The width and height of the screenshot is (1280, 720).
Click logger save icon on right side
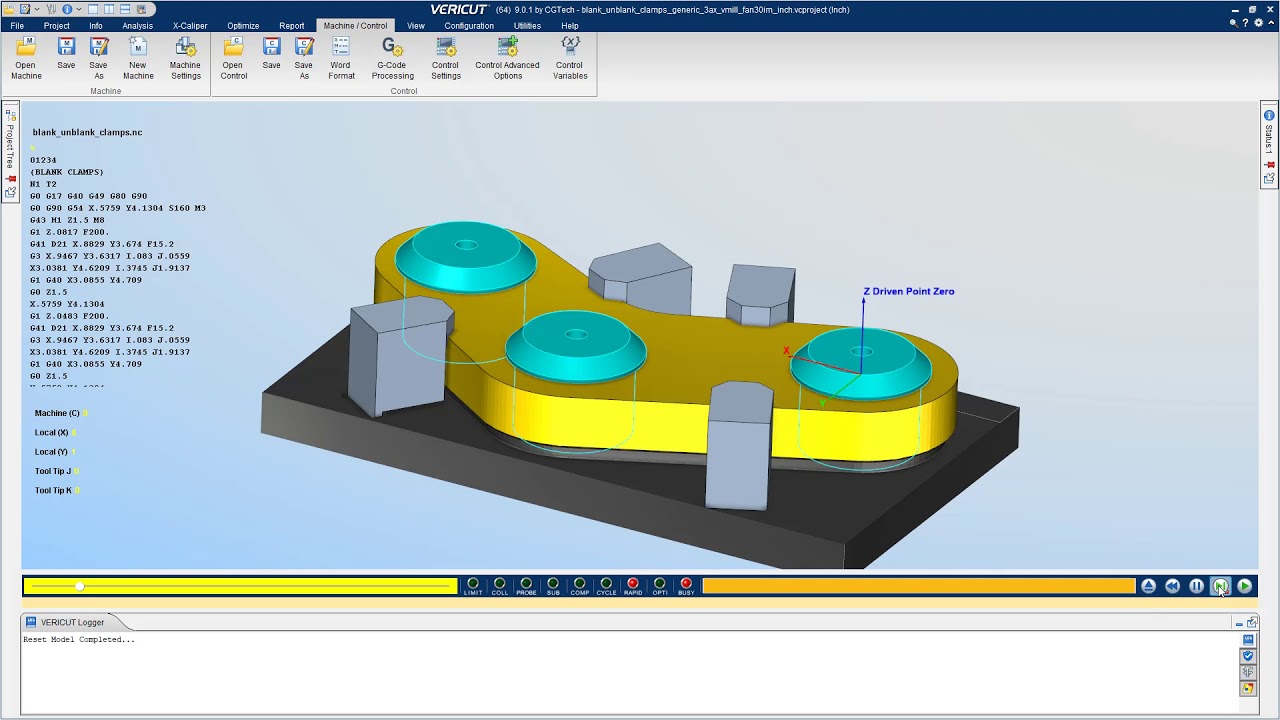pyautogui.click(x=1248, y=640)
